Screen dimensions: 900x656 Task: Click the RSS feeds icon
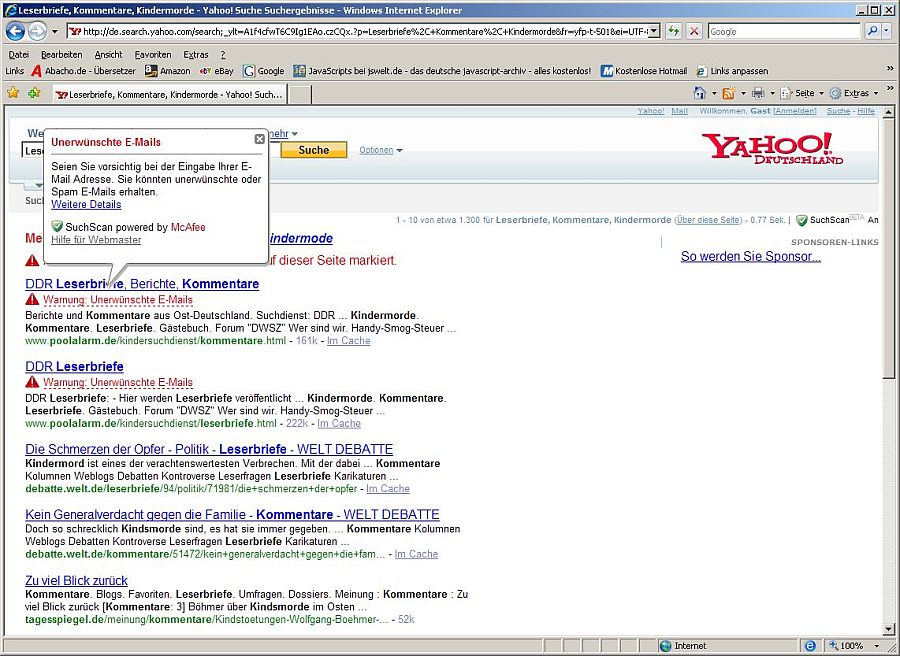tap(728, 92)
